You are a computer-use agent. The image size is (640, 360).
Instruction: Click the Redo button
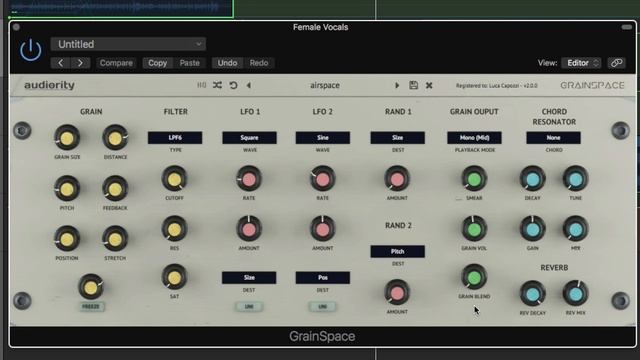pos(259,63)
